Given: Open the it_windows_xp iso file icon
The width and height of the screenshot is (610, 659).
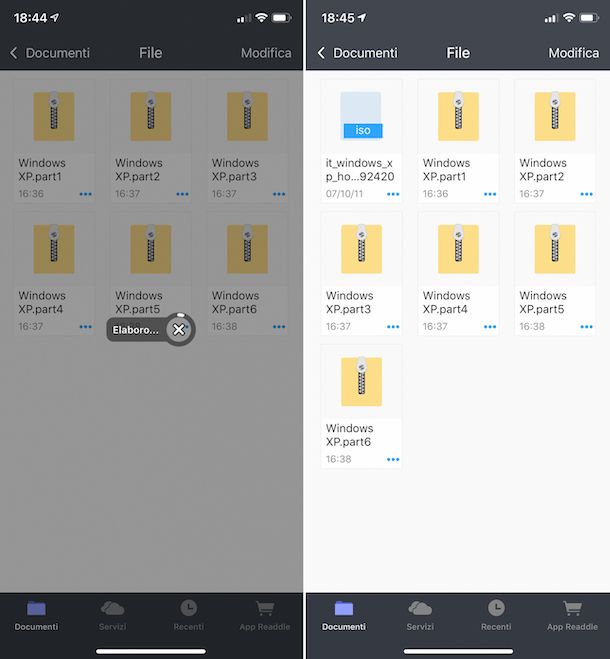Looking at the screenshot, I should pyautogui.click(x=361, y=115).
